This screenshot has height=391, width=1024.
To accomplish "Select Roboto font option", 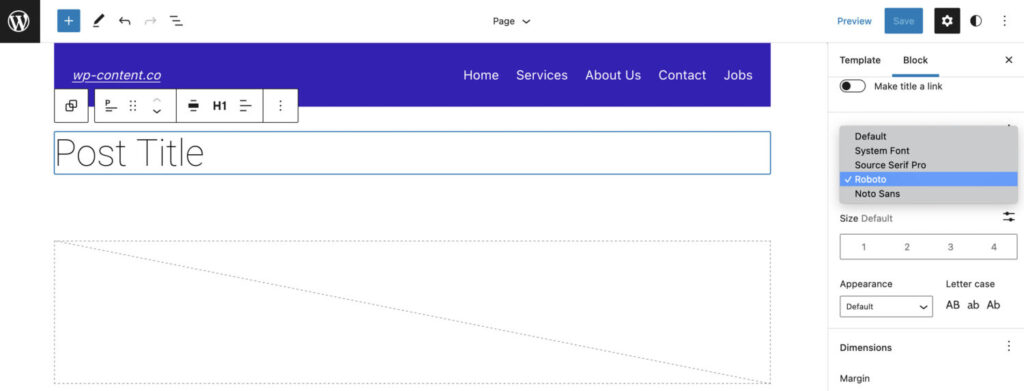I will pyautogui.click(x=928, y=180).
